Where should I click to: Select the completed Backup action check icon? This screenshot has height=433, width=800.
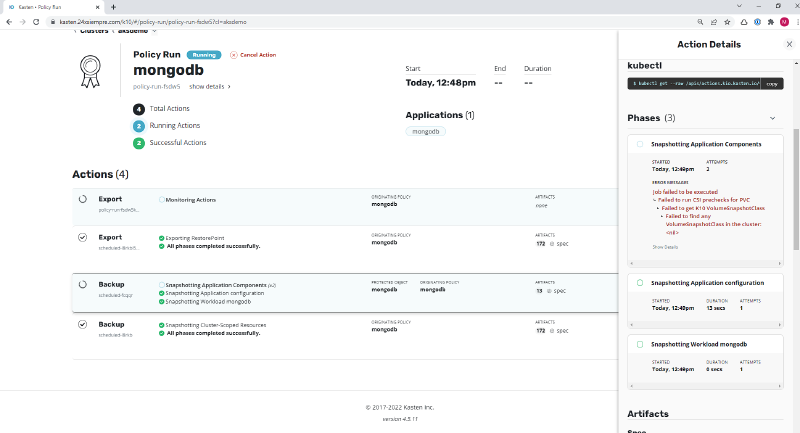click(83, 324)
